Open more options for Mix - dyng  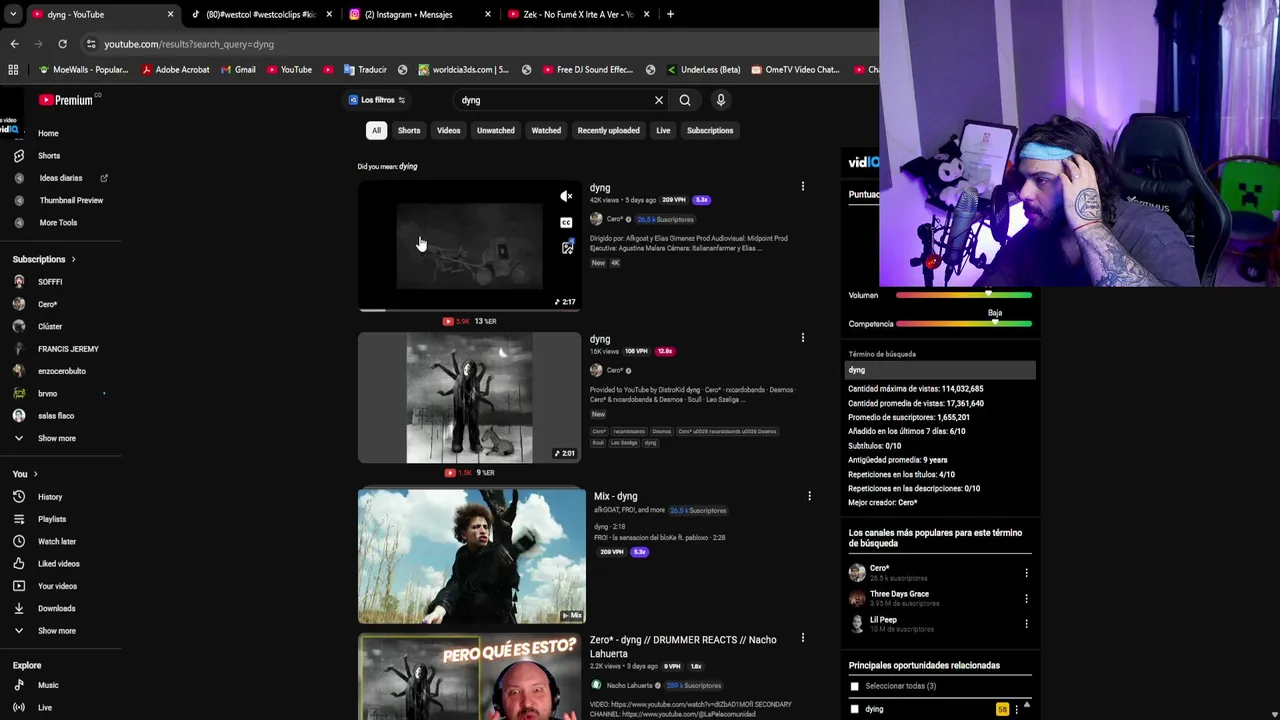pyautogui.click(x=809, y=496)
